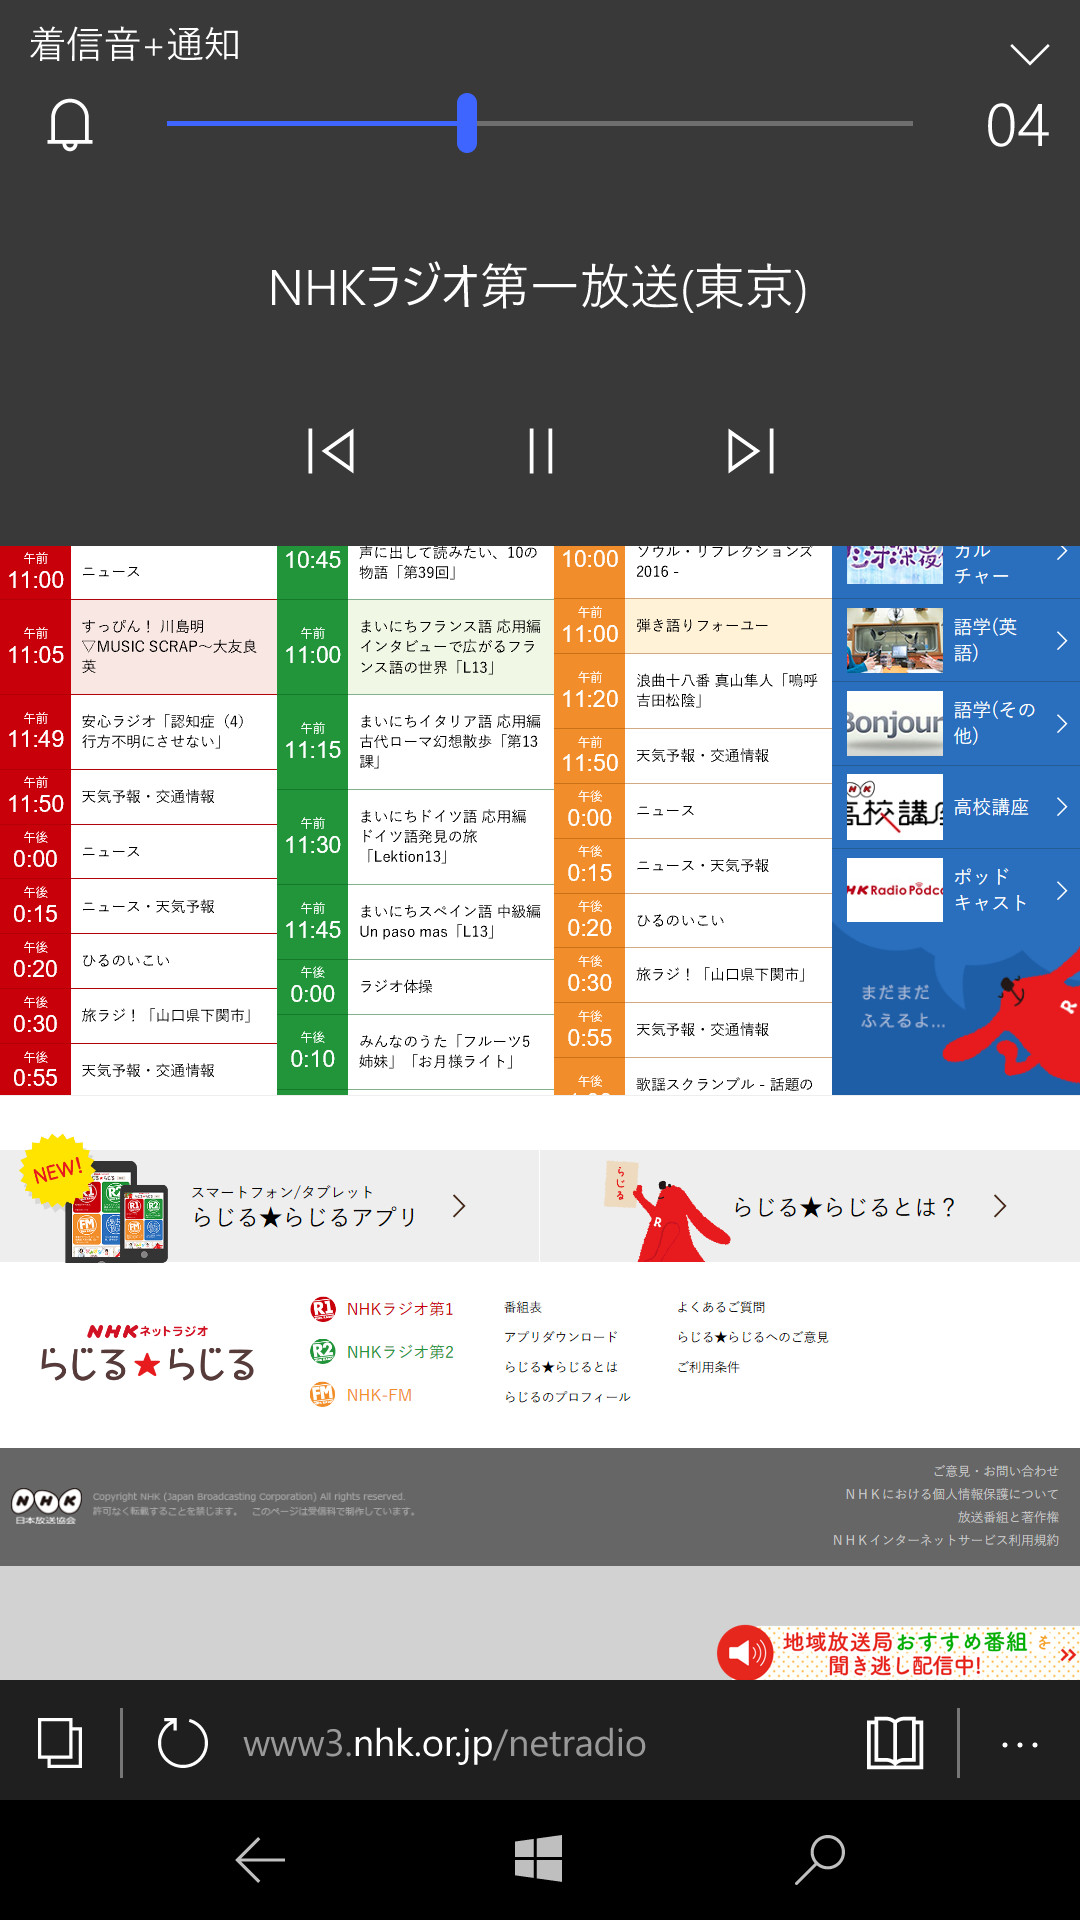Select NHKラジオ第1 link
This screenshot has height=1920, width=1080.
400,1309
